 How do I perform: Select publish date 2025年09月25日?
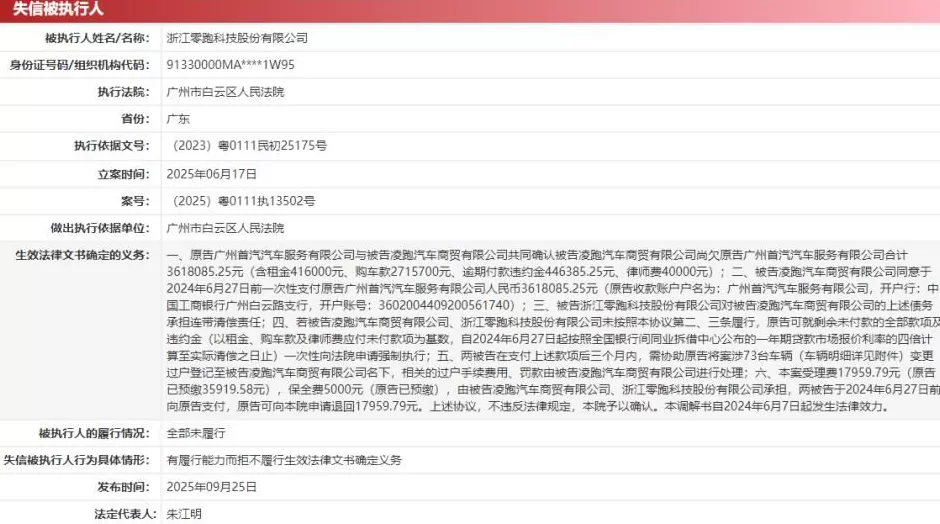click(x=212, y=487)
